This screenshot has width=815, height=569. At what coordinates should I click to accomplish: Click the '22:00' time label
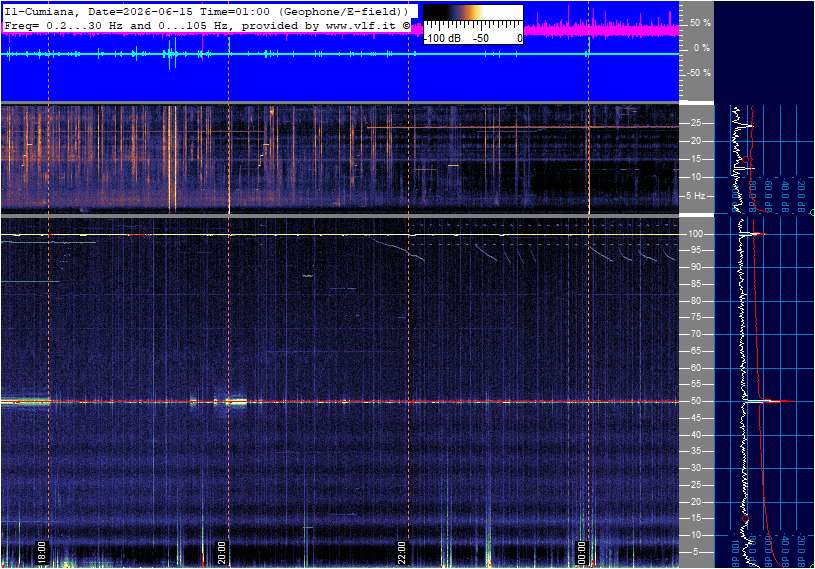point(401,552)
